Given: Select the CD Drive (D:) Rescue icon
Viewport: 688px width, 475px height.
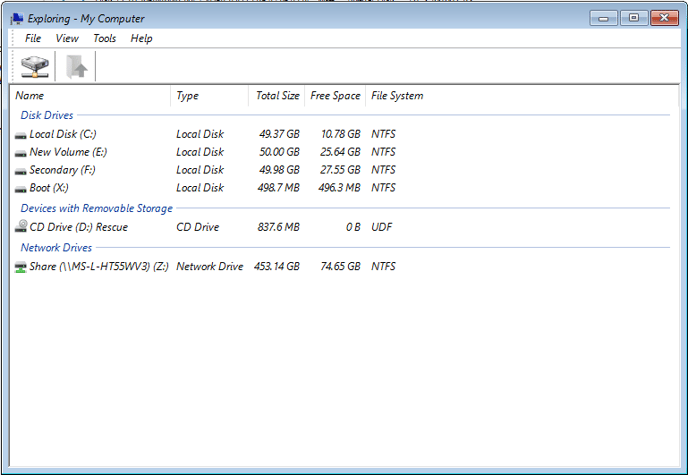Looking at the screenshot, I should click(x=21, y=227).
